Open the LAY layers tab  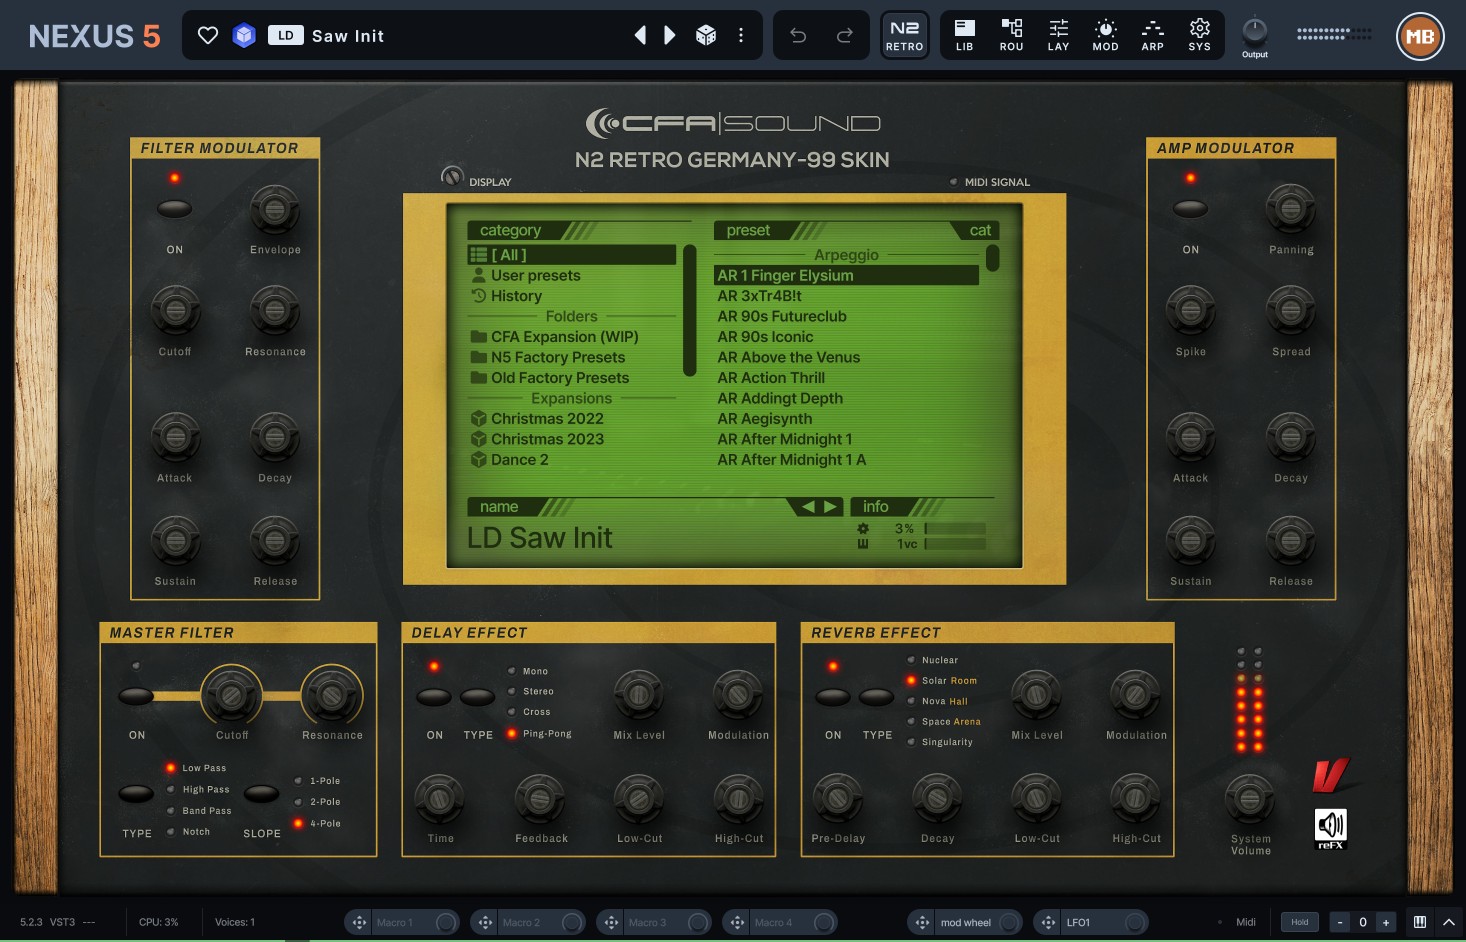tap(1059, 36)
